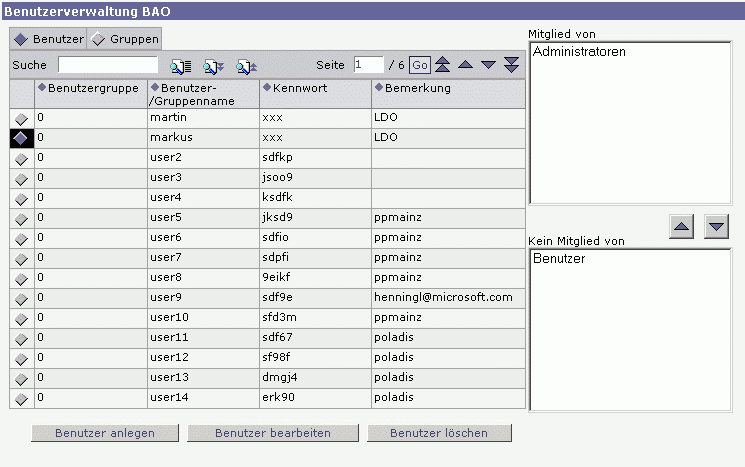Viewport: 745px width, 467px height.
Task: Focus the Suche search input field
Action: click(x=108, y=65)
